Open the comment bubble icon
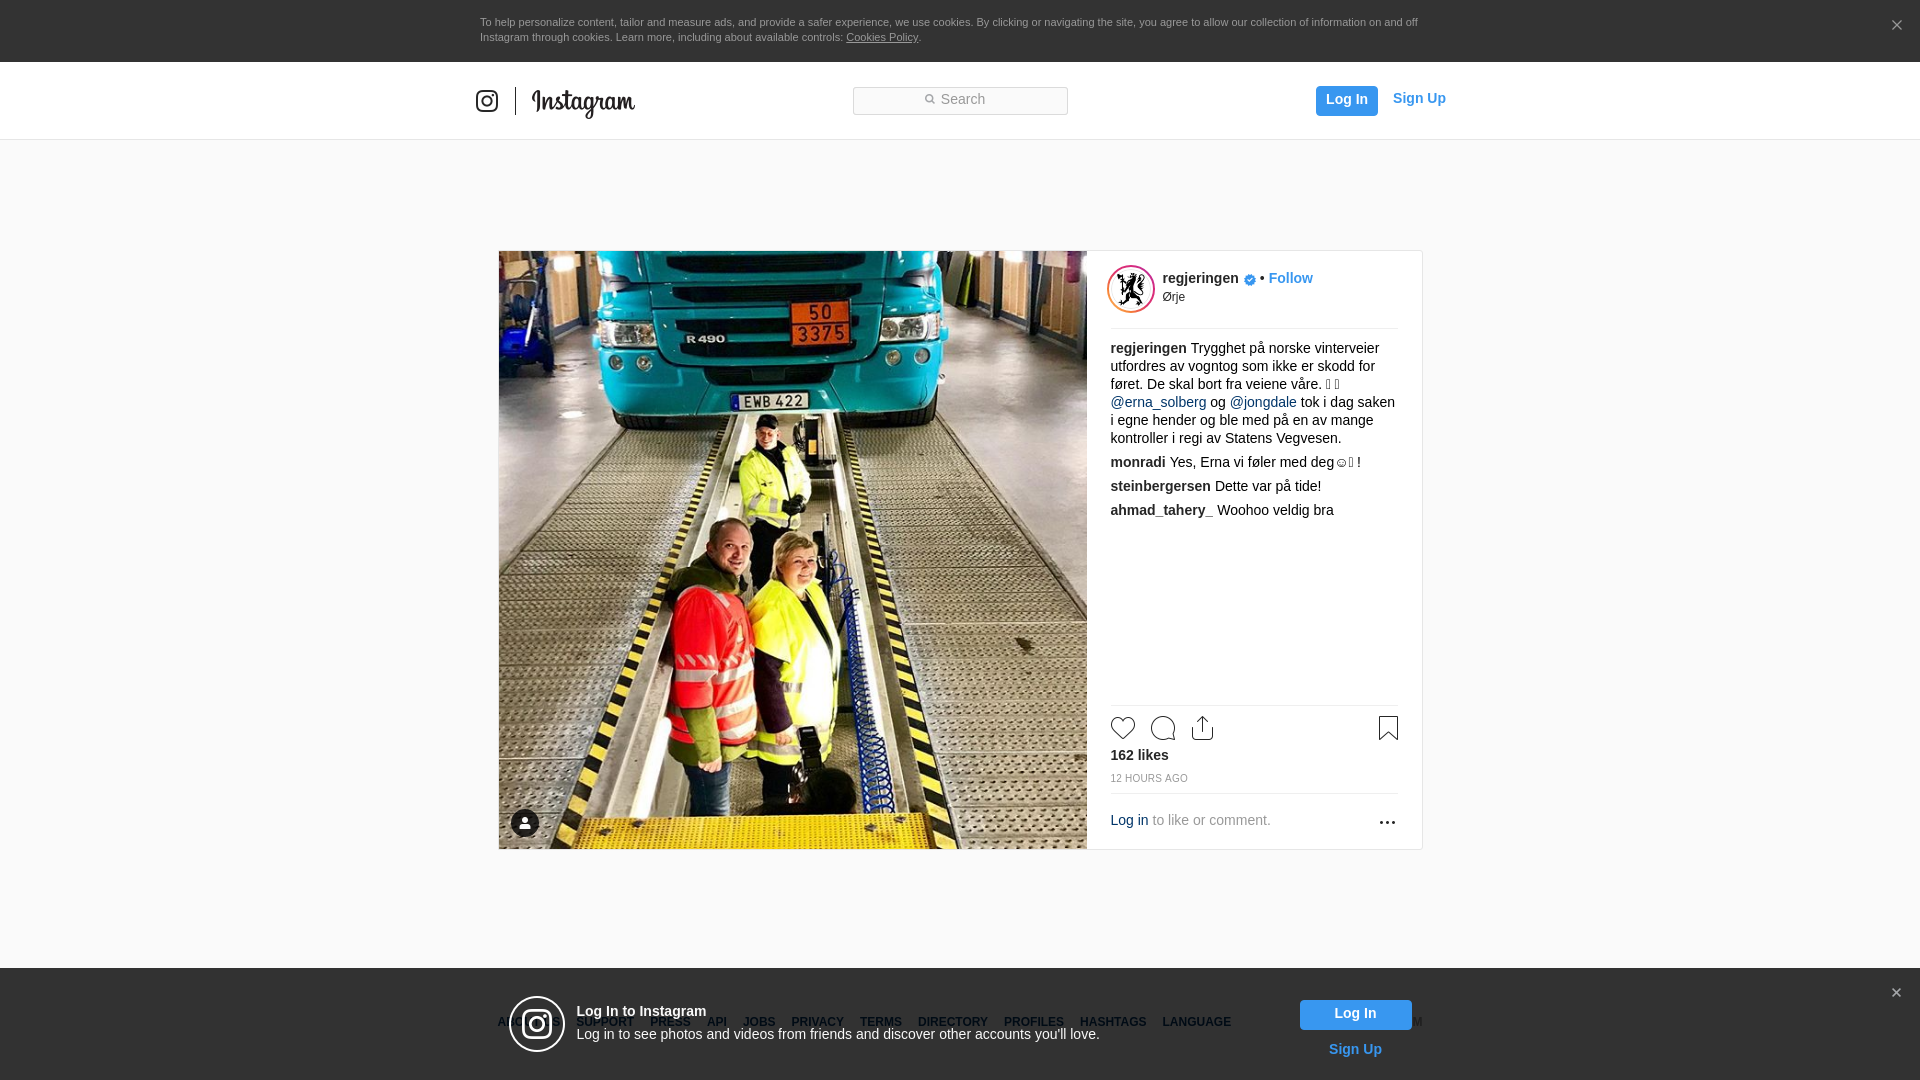1920x1080 pixels. point(1162,728)
